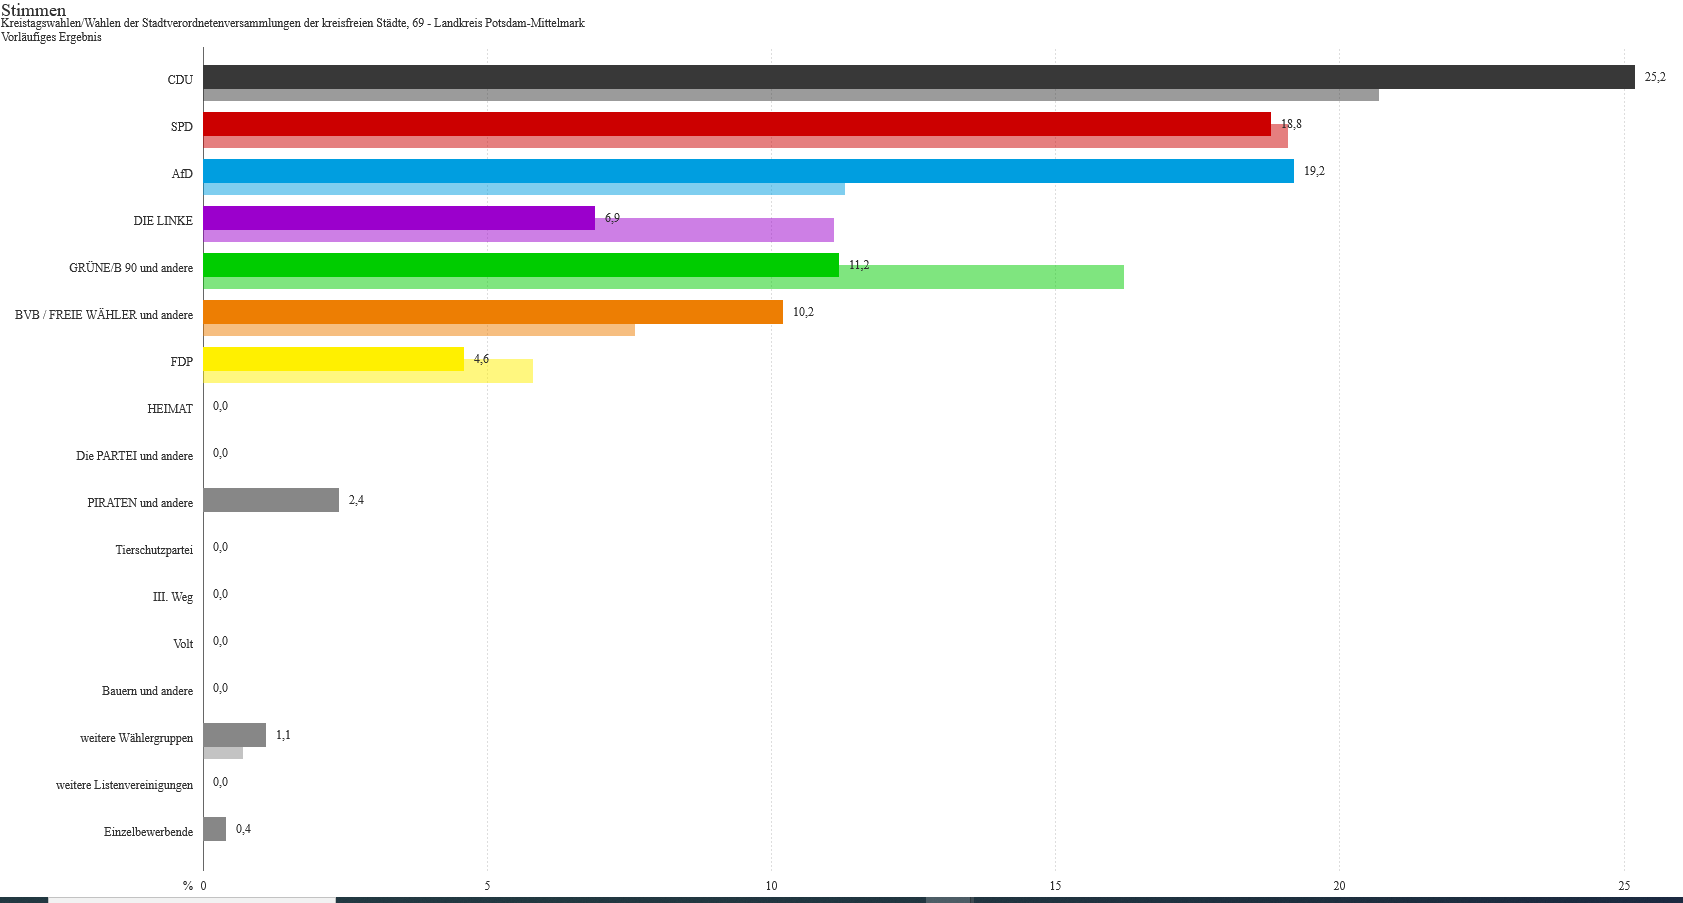Click the 'Volt' axis label
Viewport: 1683px width, 903px height.
click(183, 644)
